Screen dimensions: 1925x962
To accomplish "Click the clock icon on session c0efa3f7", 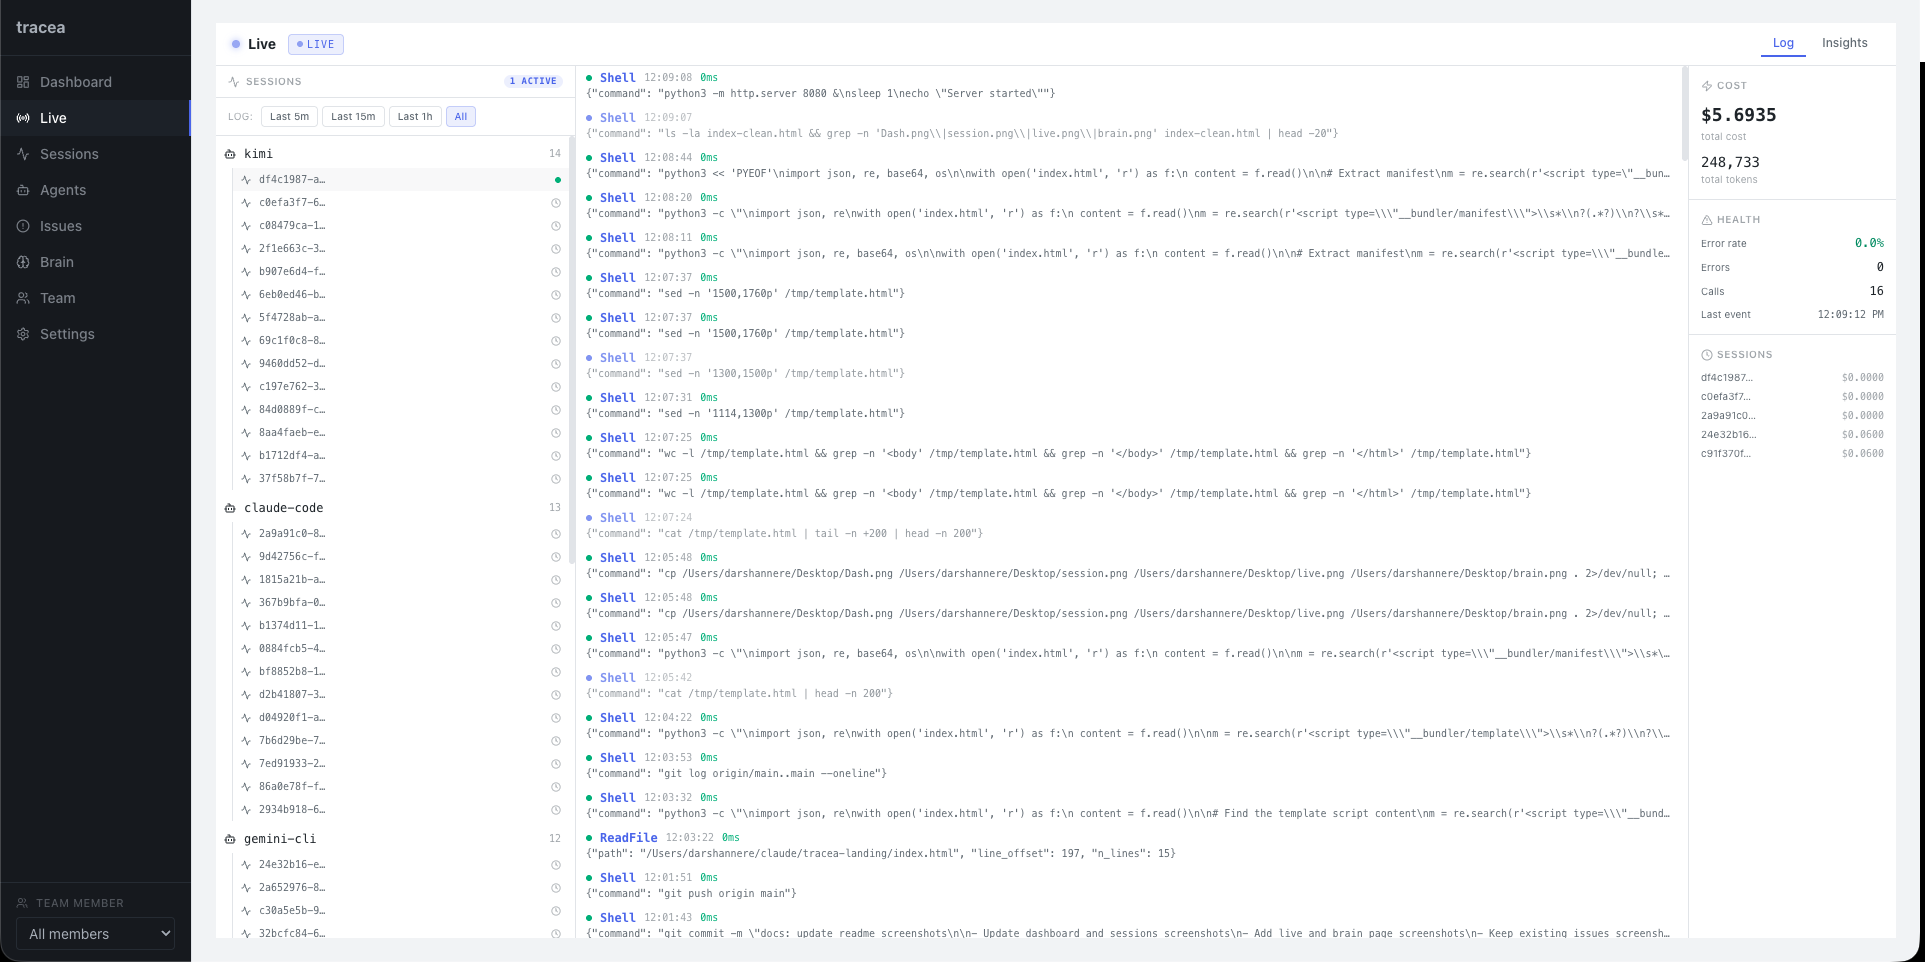I will [x=556, y=203].
